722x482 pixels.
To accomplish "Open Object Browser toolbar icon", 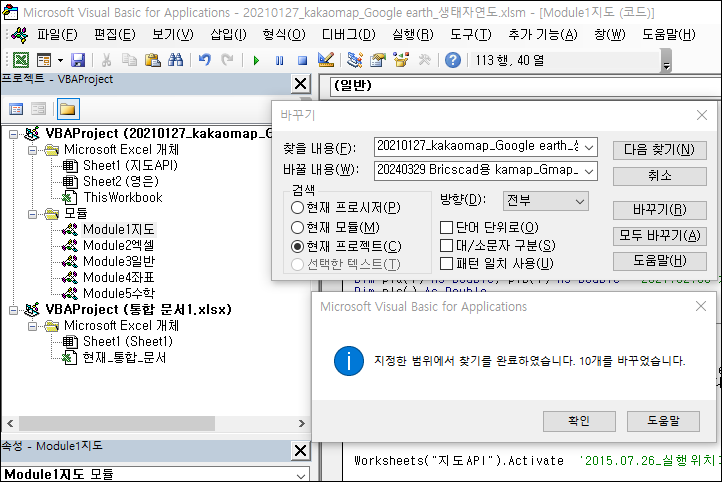I will (x=401, y=60).
